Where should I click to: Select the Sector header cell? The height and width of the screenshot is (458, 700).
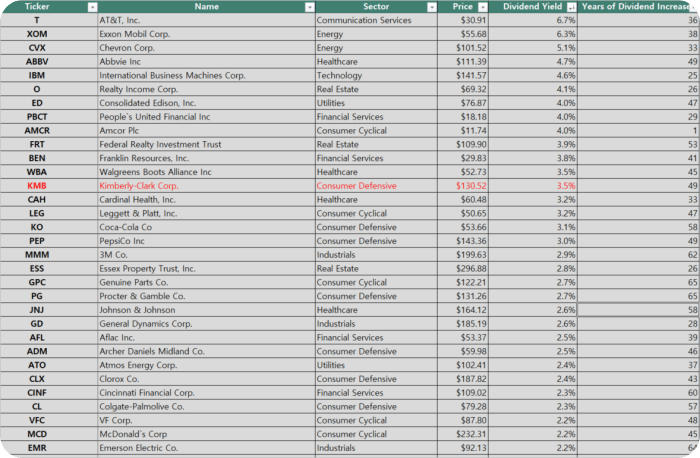[376, 7]
